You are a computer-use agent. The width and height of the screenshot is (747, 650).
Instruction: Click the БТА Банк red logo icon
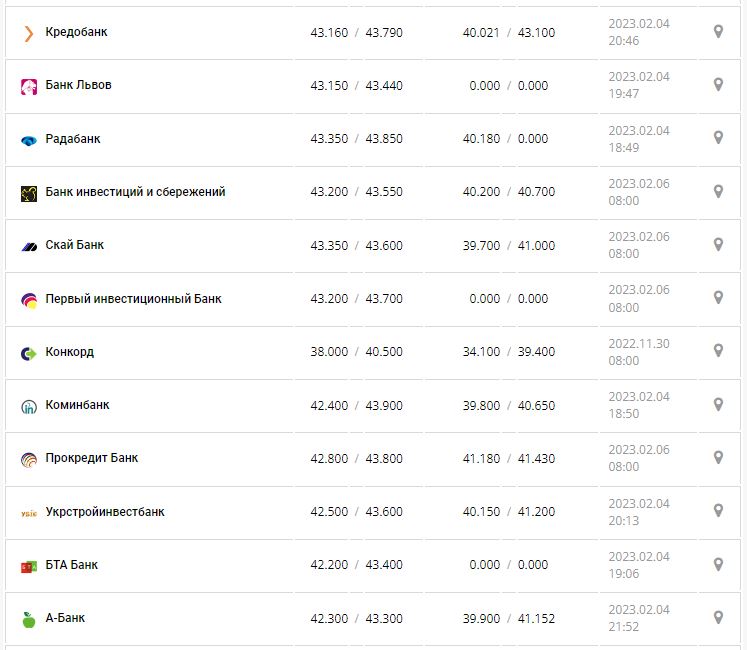tap(28, 567)
